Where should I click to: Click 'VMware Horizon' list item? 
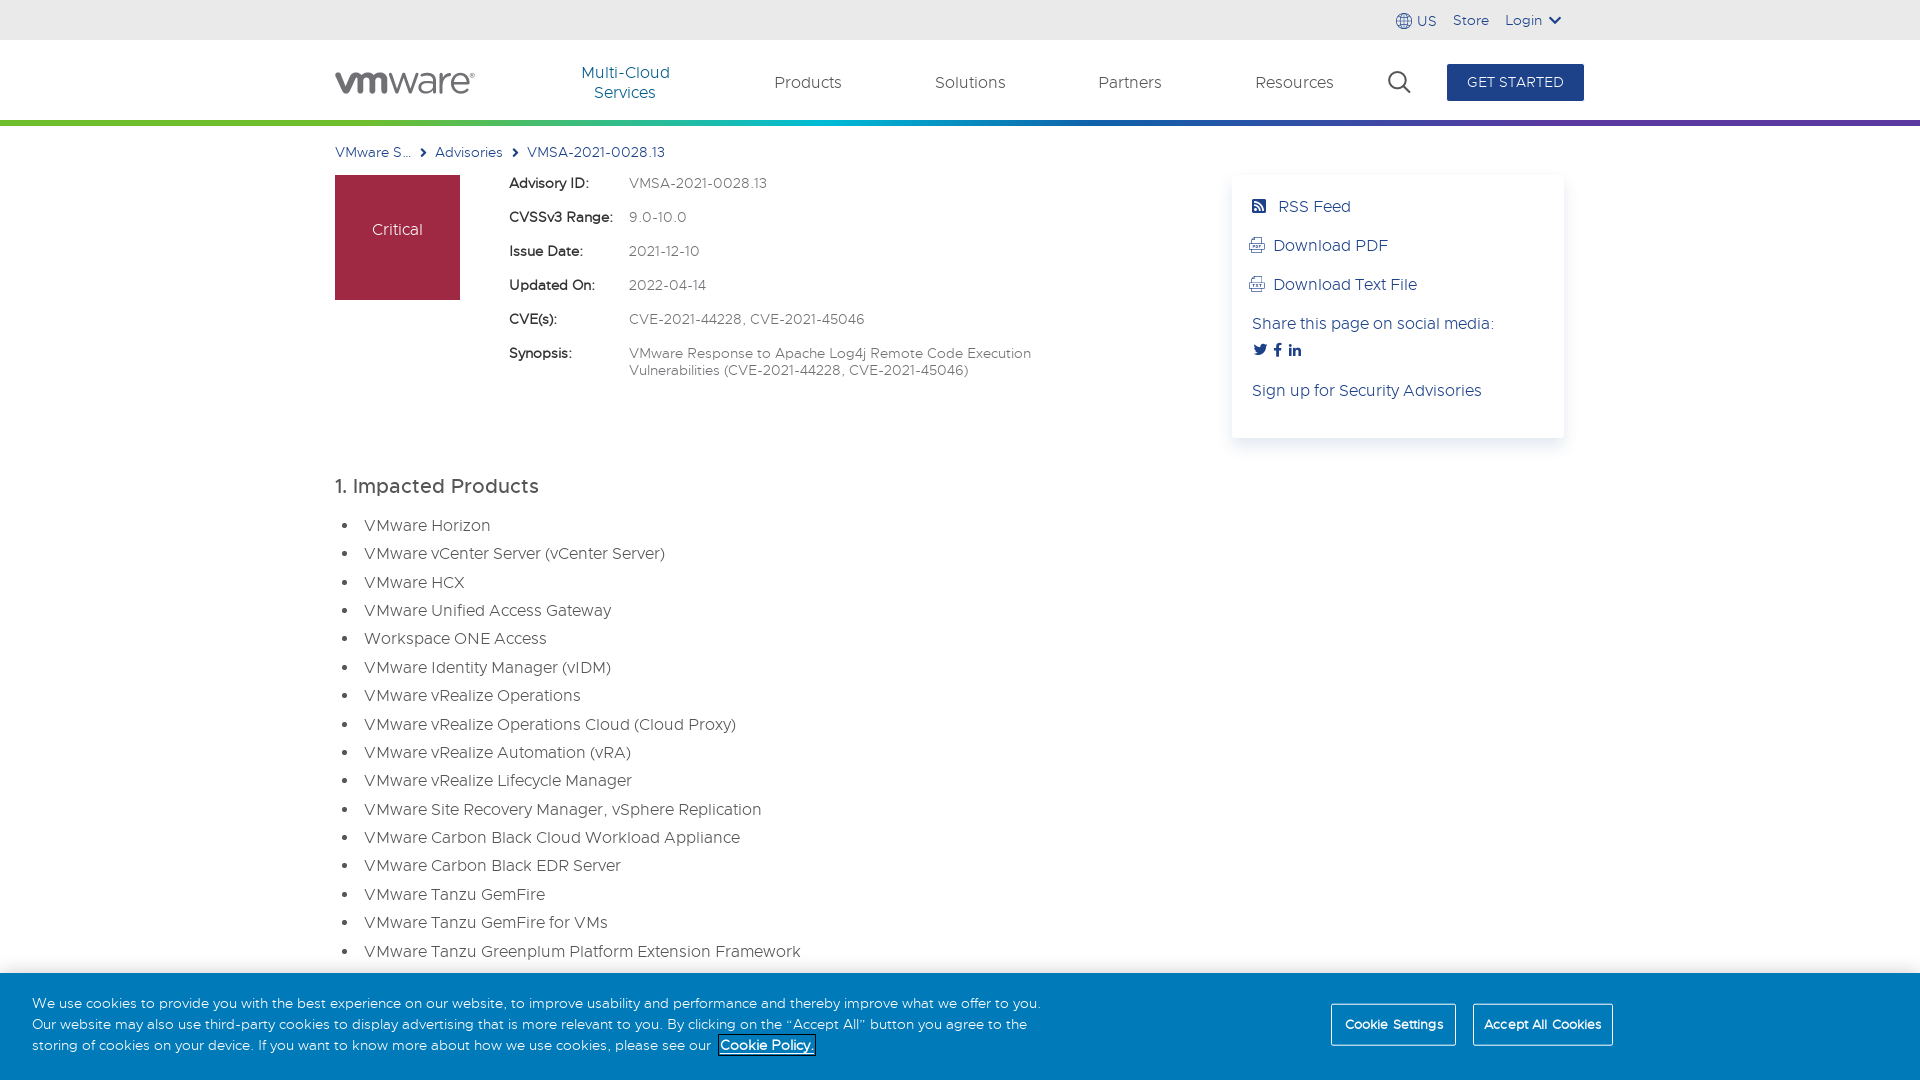pos(427,525)
